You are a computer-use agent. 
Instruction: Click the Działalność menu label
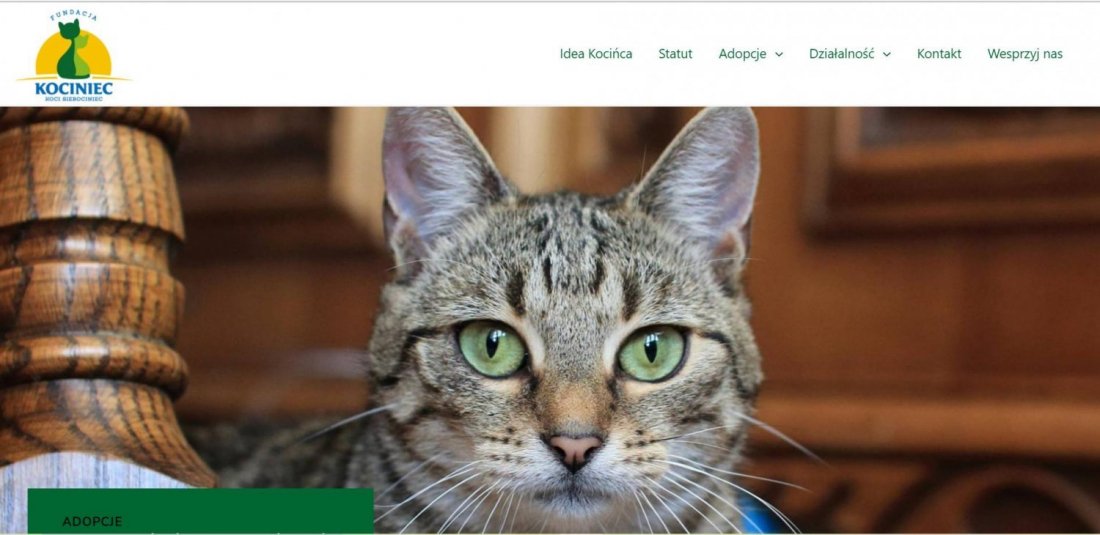841,54
